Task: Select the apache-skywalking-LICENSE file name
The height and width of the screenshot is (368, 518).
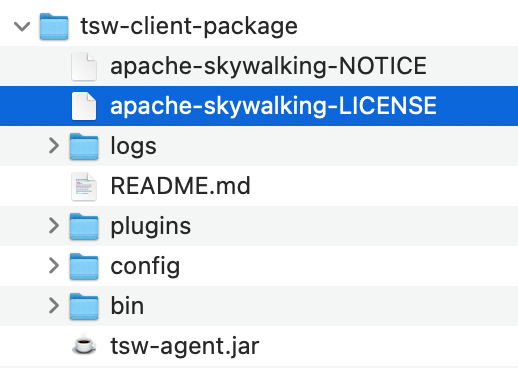Action: point(273,106)
